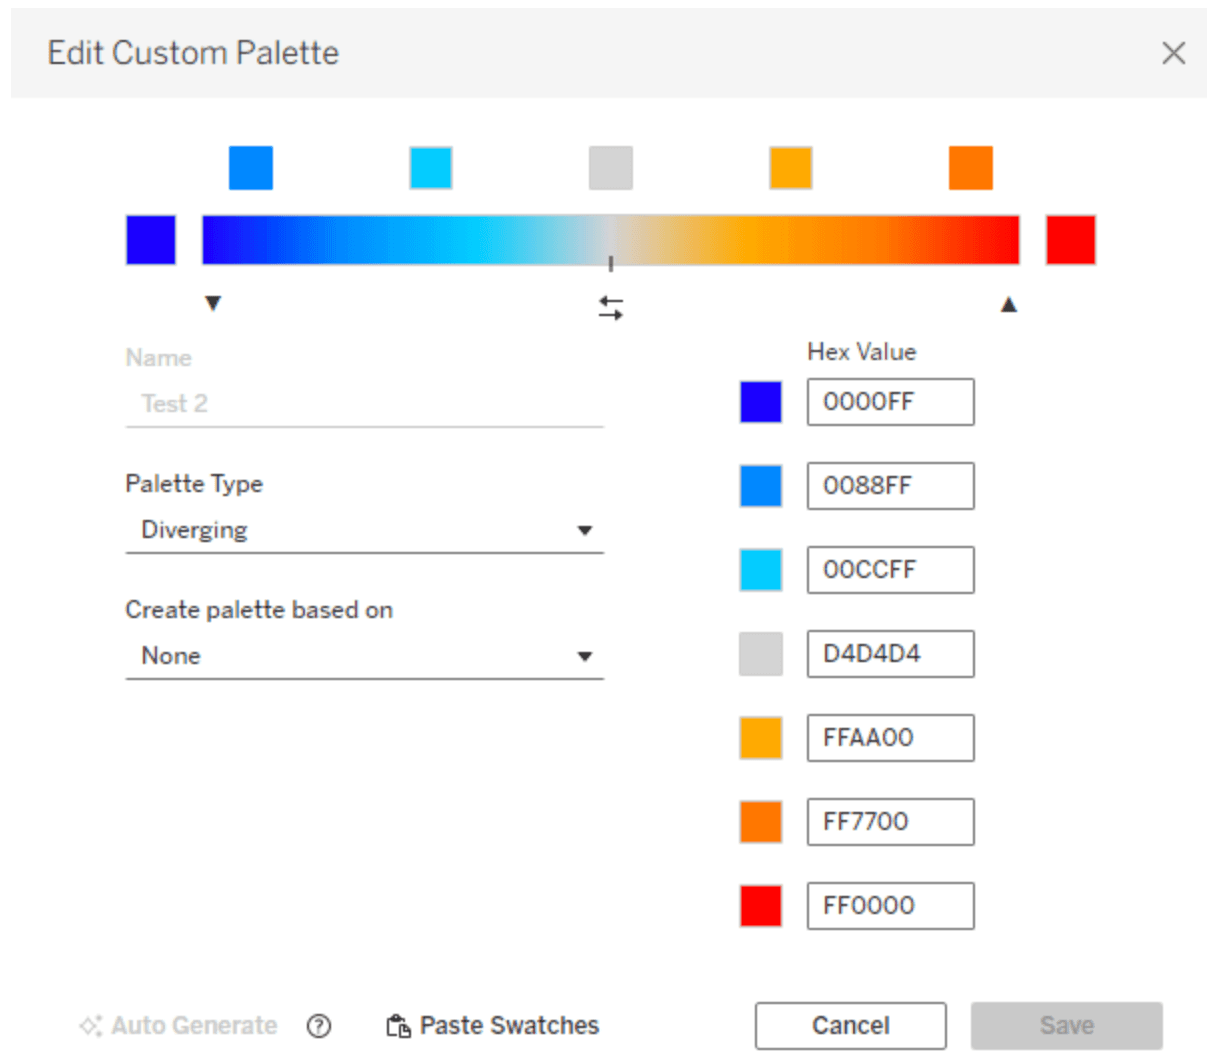Click the Name field showing Test 2

click(x=364, y=404)
